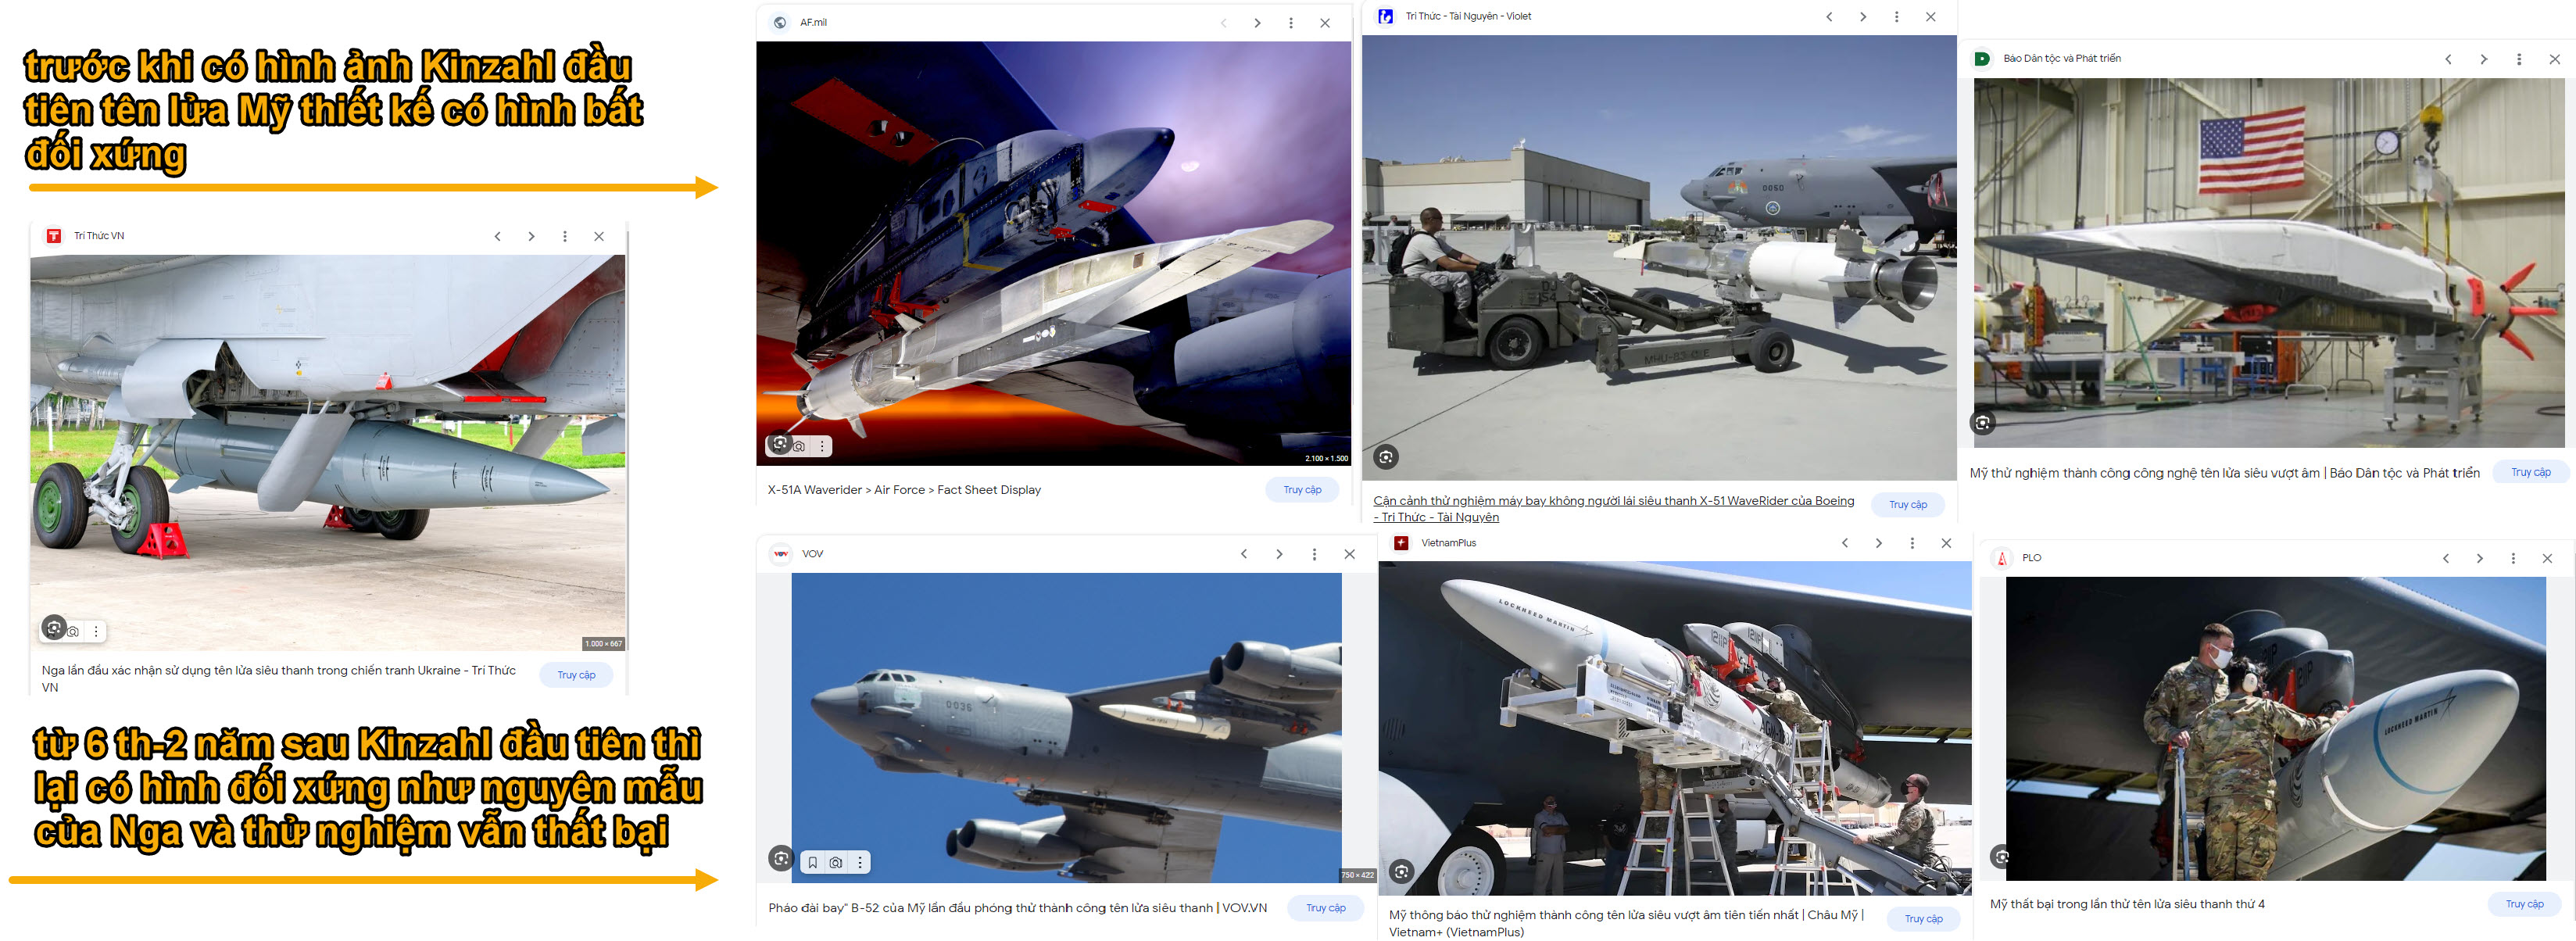Click the camera icon on the VOV image
This screenshot has height=941, width=2576.
click(x=836, y=862)
